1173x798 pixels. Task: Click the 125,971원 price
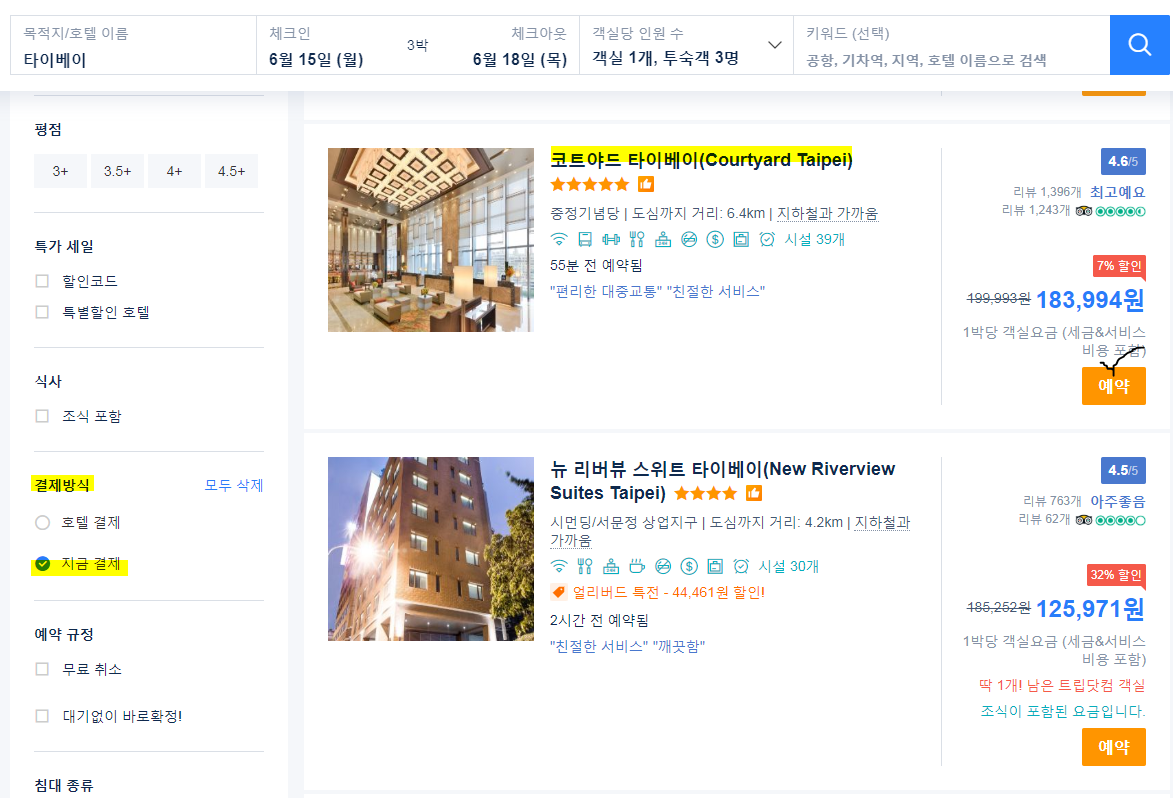coord(1090,609)
